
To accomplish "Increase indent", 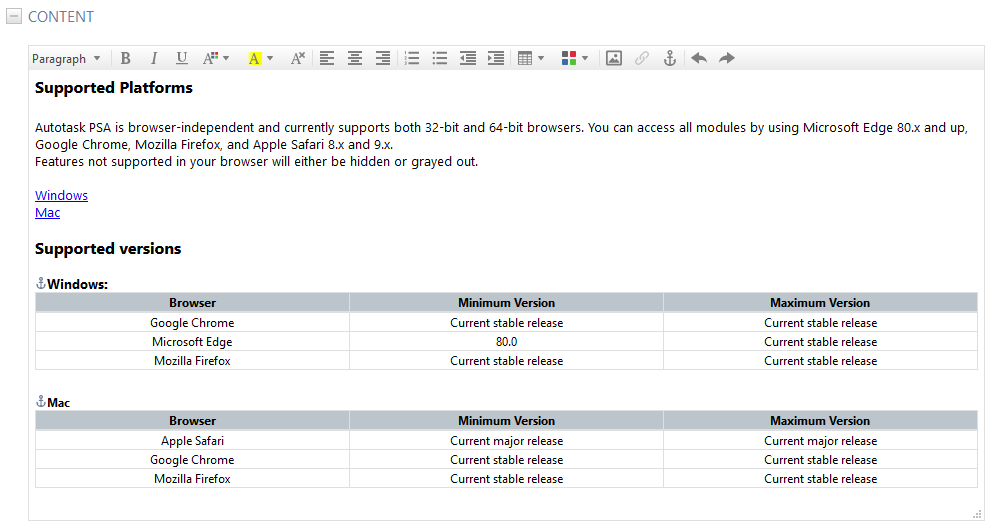I will [x=496, y=58].
